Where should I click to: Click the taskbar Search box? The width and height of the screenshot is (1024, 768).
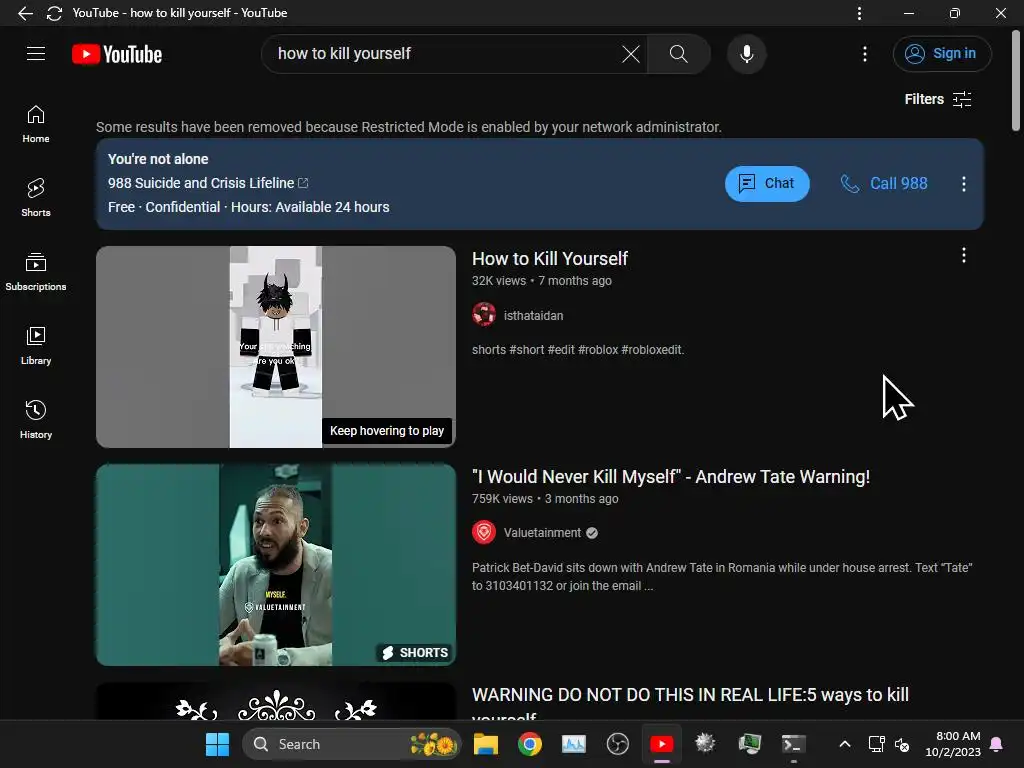coord(351,744)
